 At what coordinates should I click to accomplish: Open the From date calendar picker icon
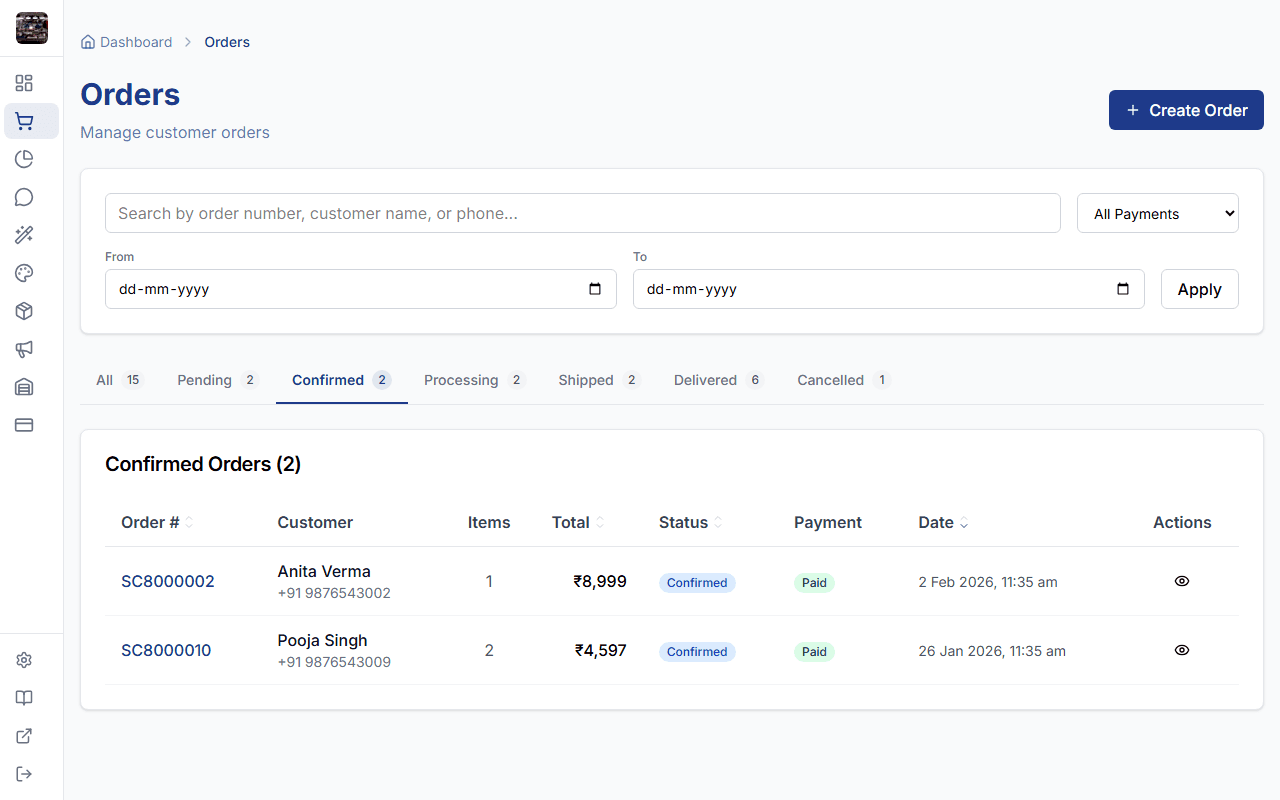595,289
